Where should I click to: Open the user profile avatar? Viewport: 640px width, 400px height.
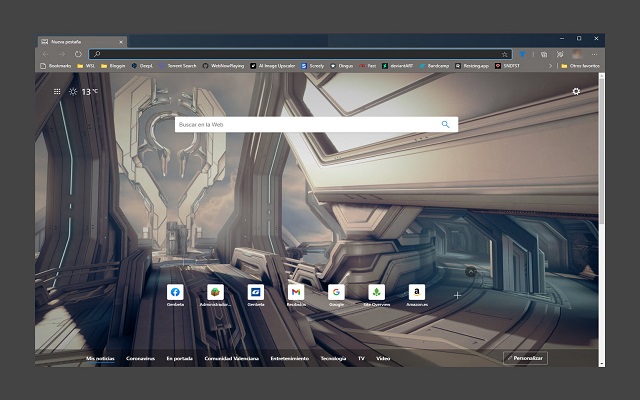577,54
